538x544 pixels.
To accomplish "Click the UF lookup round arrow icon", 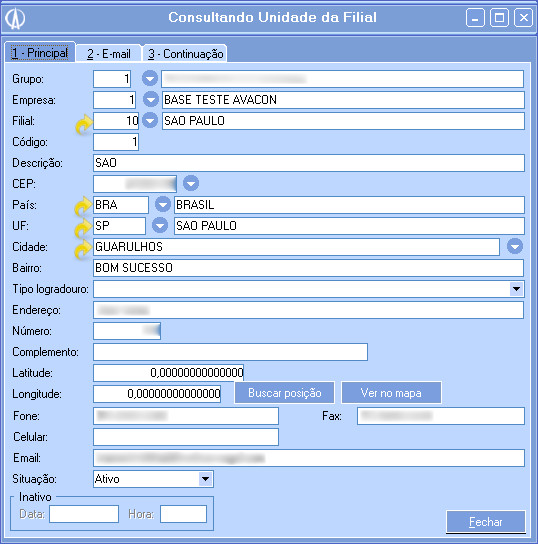I will pos(160,226).
